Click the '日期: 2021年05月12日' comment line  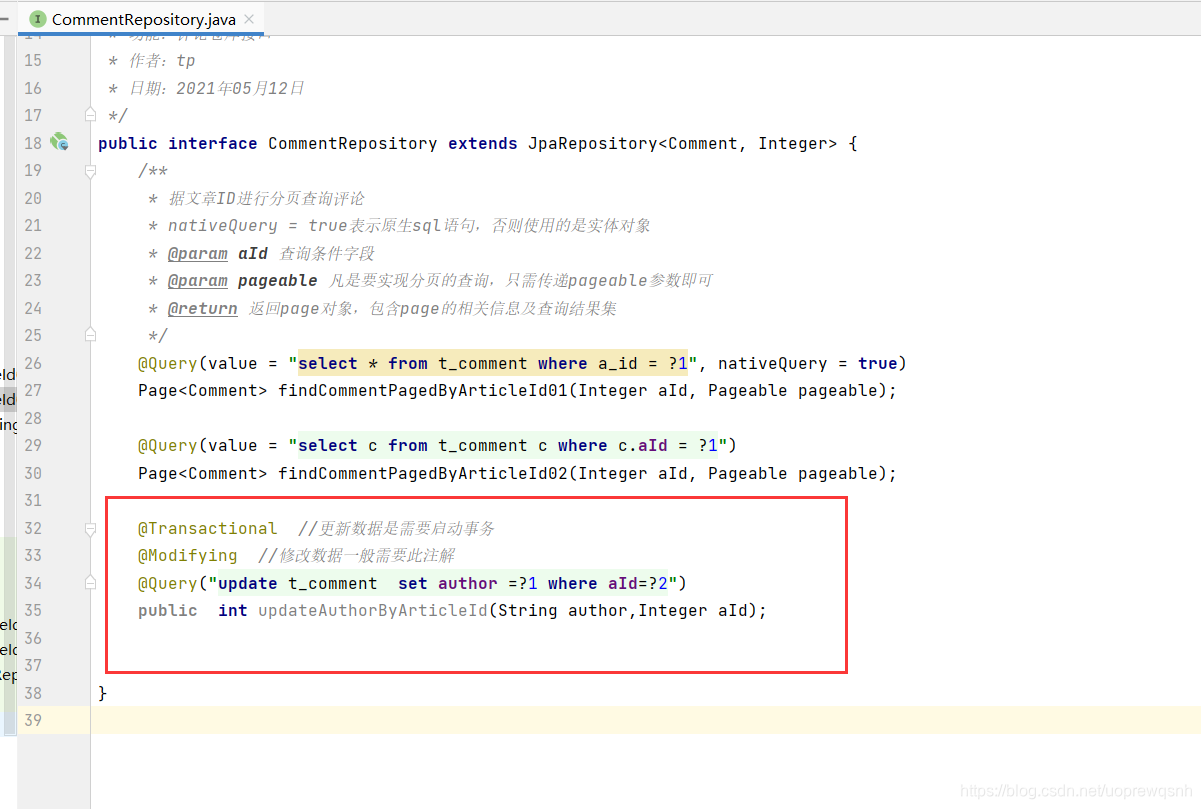[x=206, y=88]
